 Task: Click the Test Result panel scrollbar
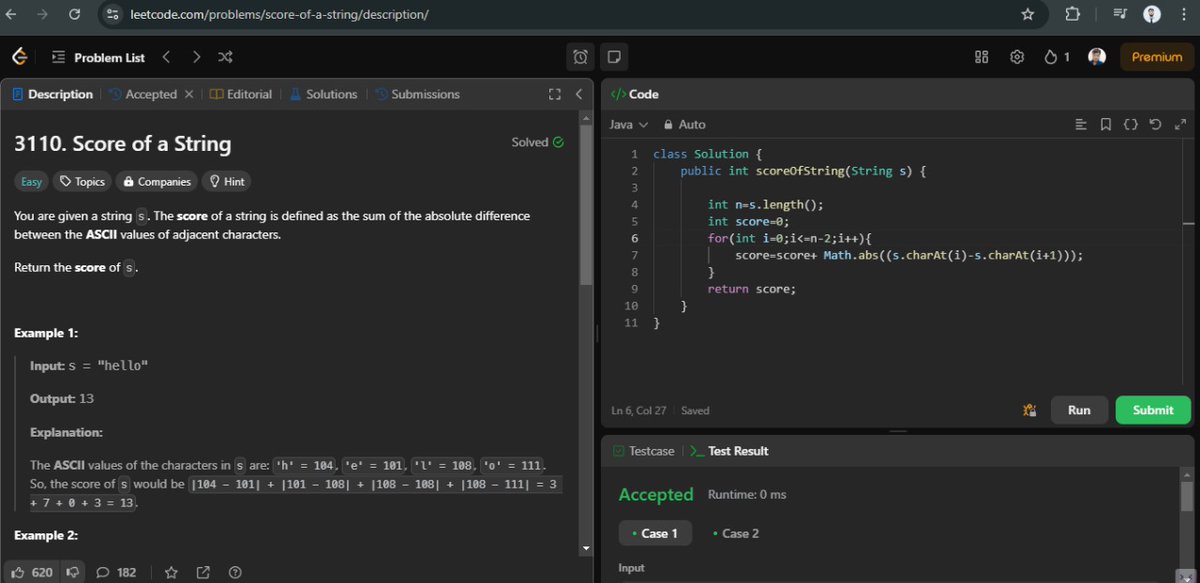point(1187,495)
